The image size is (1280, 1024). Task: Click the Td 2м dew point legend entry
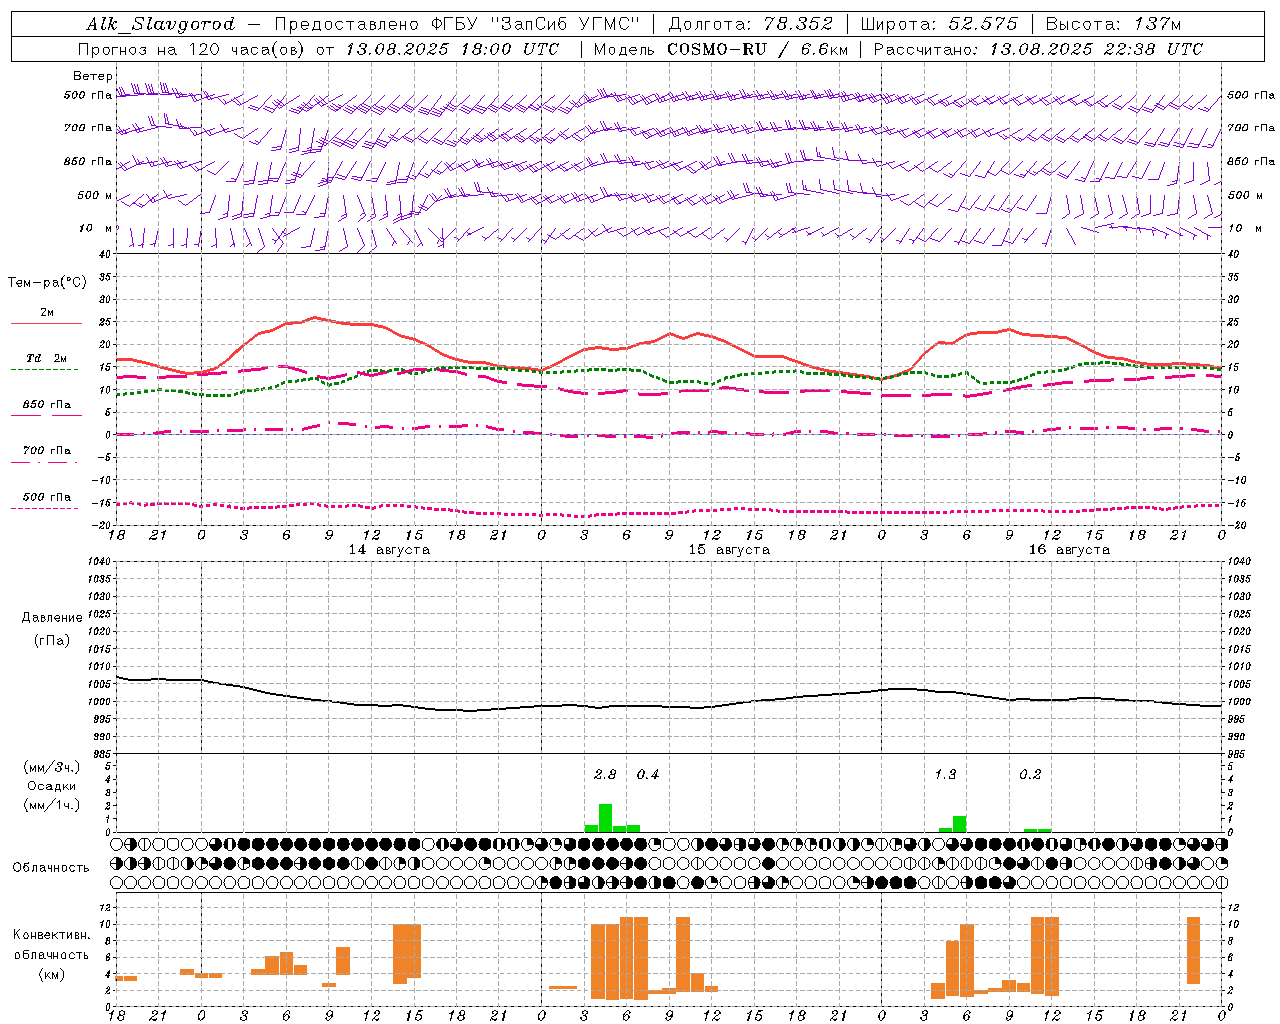(x=47, y=358)
